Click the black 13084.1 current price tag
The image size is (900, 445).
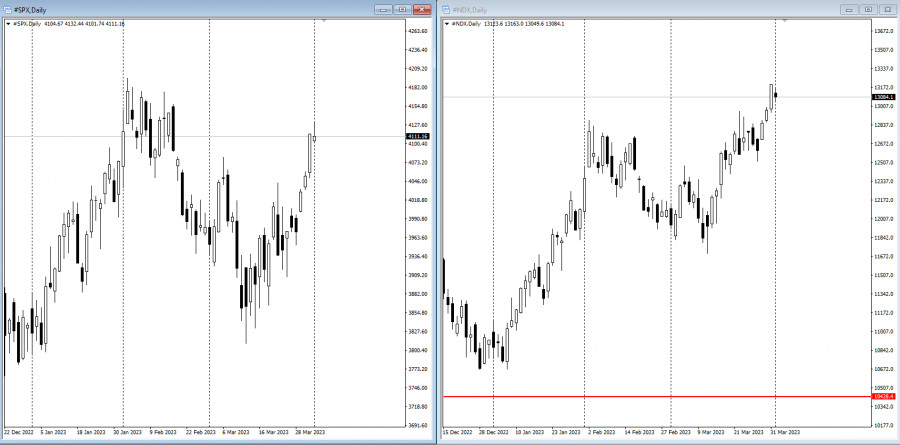tap(883, 97)
